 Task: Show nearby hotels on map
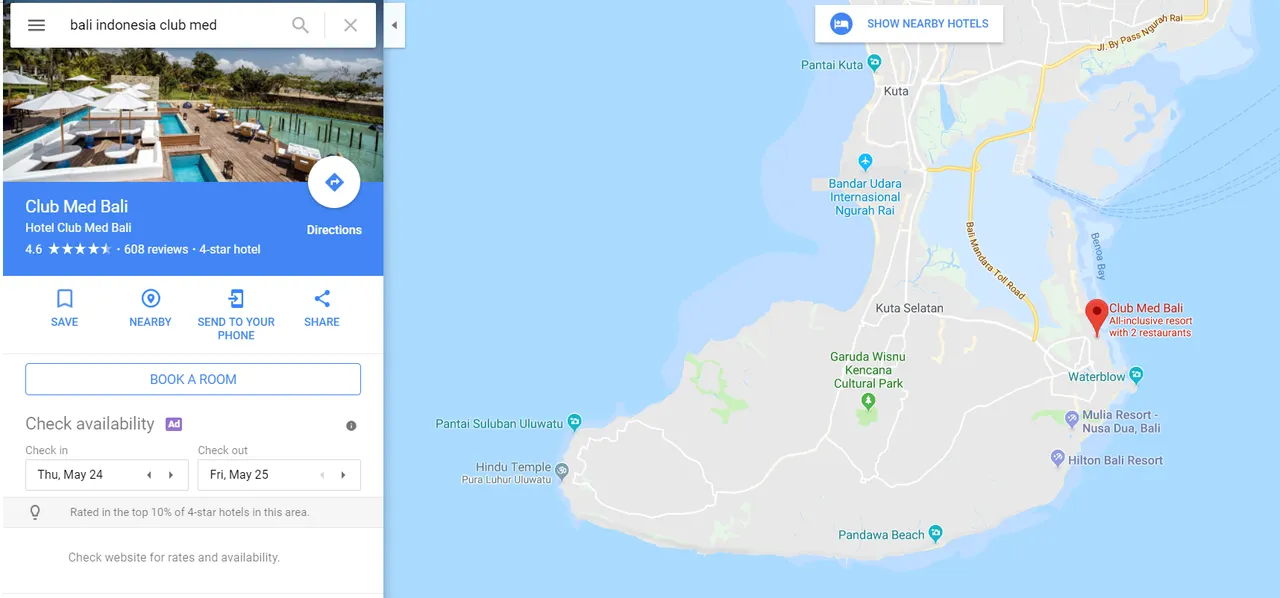909,24
